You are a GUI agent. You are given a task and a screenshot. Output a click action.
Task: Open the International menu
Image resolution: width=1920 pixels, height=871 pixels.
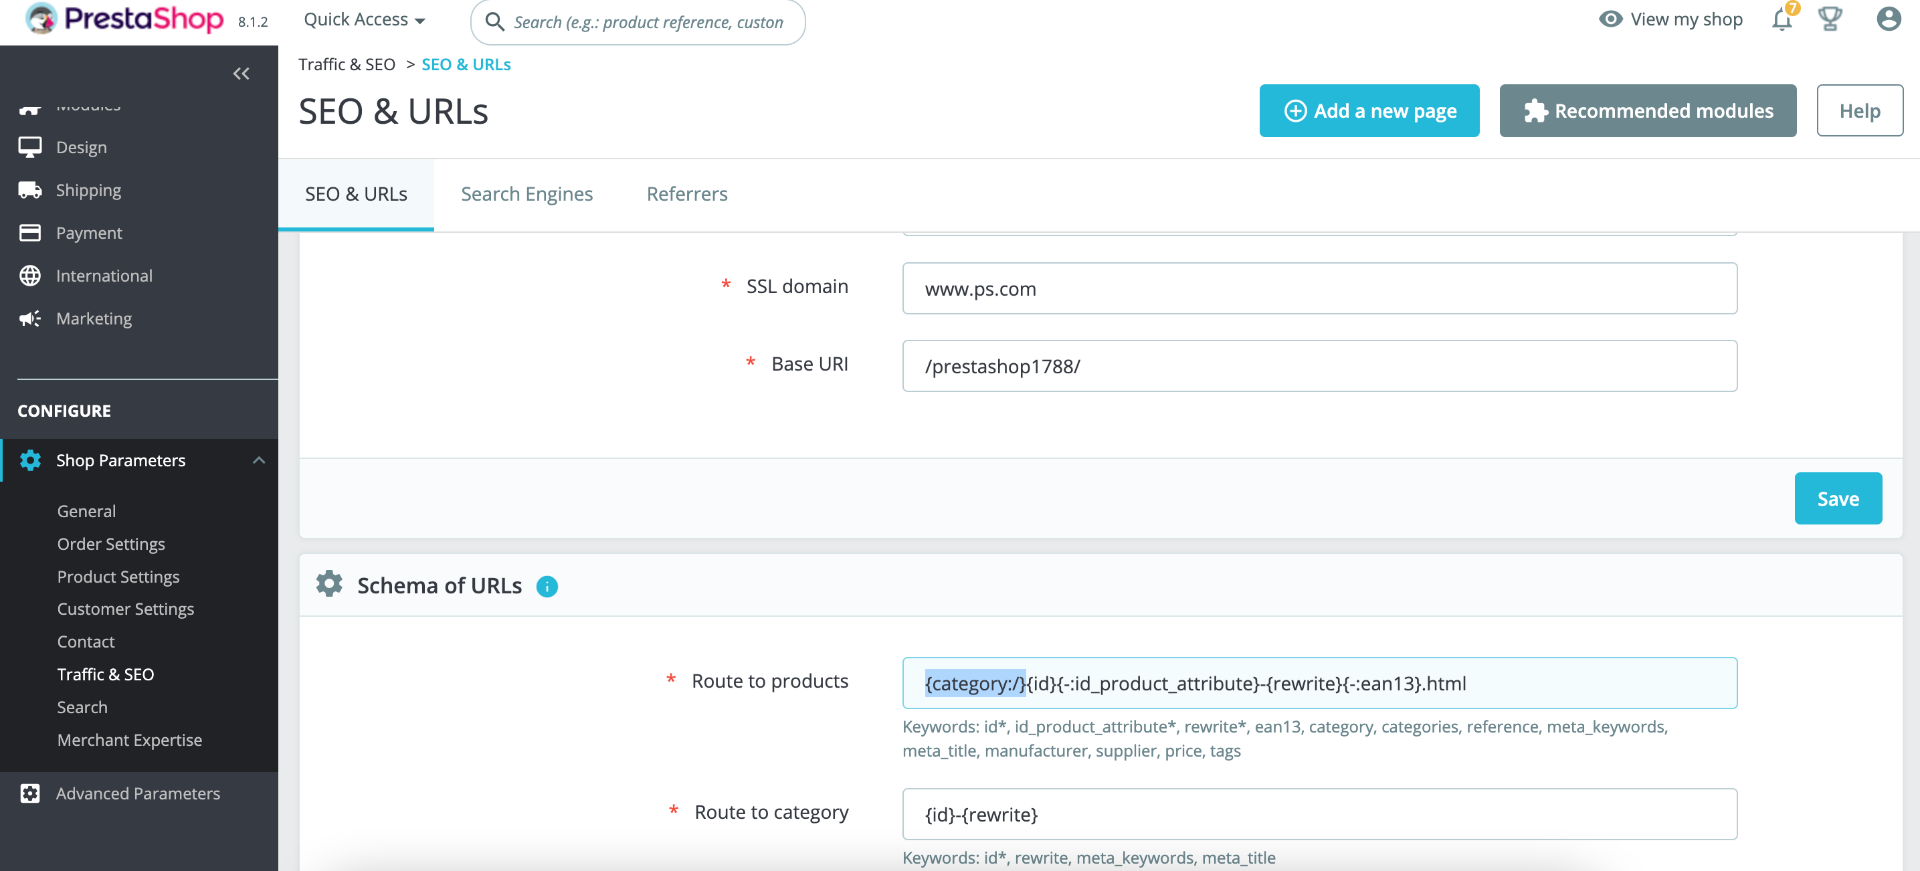(x=104, y=276)
